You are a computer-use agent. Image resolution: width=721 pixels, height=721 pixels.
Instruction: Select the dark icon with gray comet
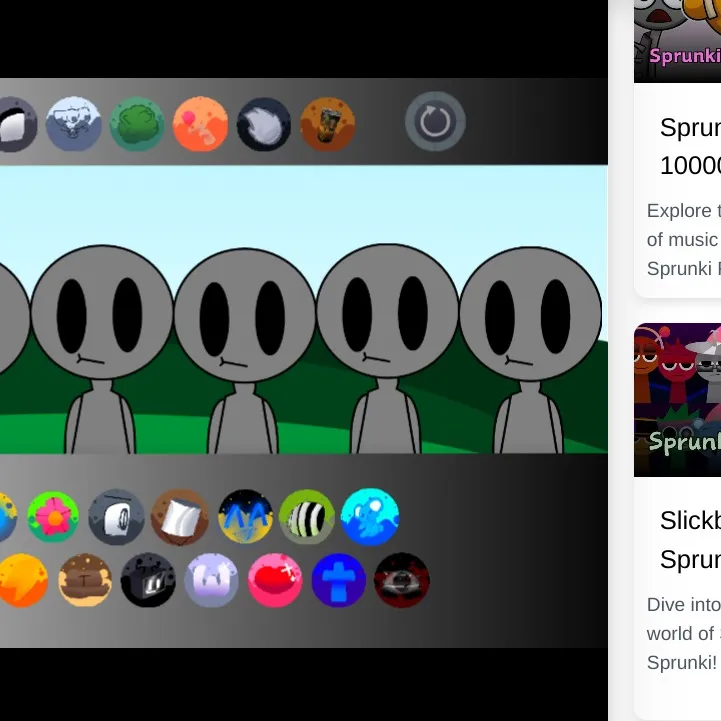coord(264,124)
